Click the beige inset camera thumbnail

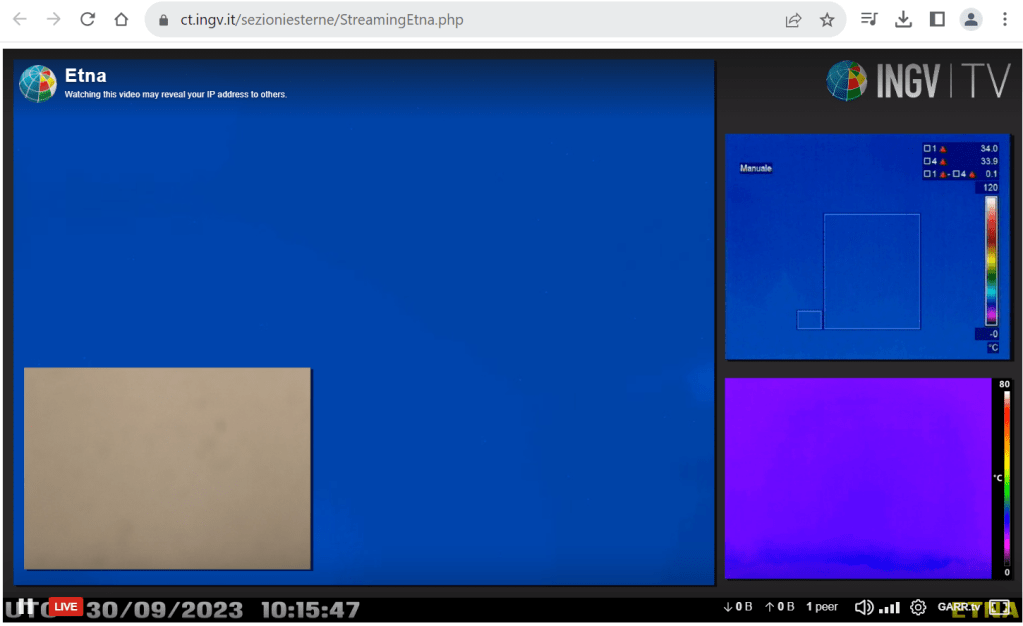167,468
